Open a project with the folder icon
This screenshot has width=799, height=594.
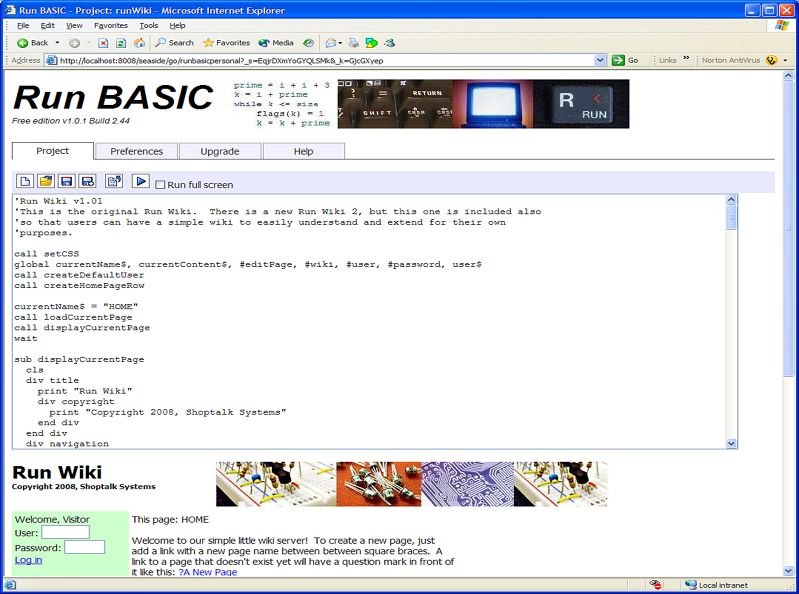coord(45,181)
